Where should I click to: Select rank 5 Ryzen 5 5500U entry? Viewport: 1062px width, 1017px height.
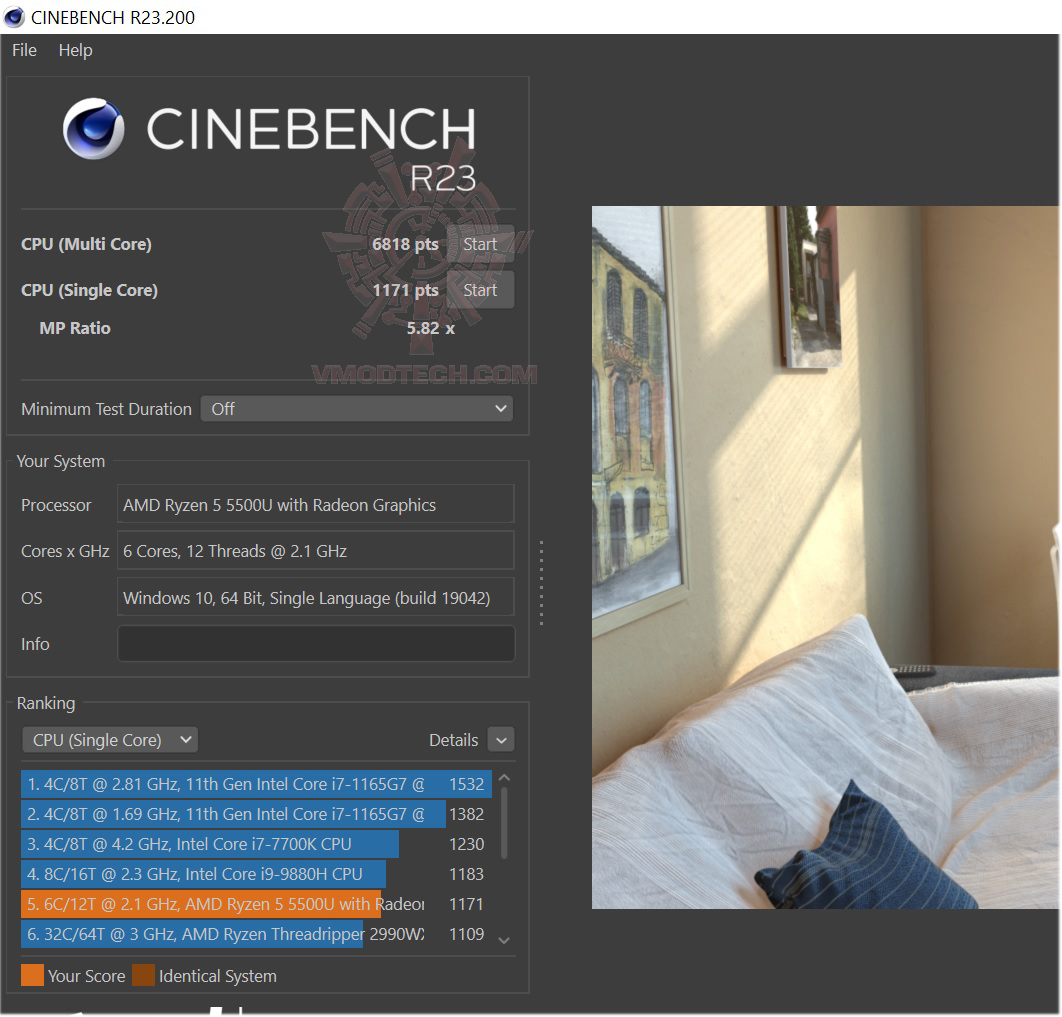coord(256,904)
